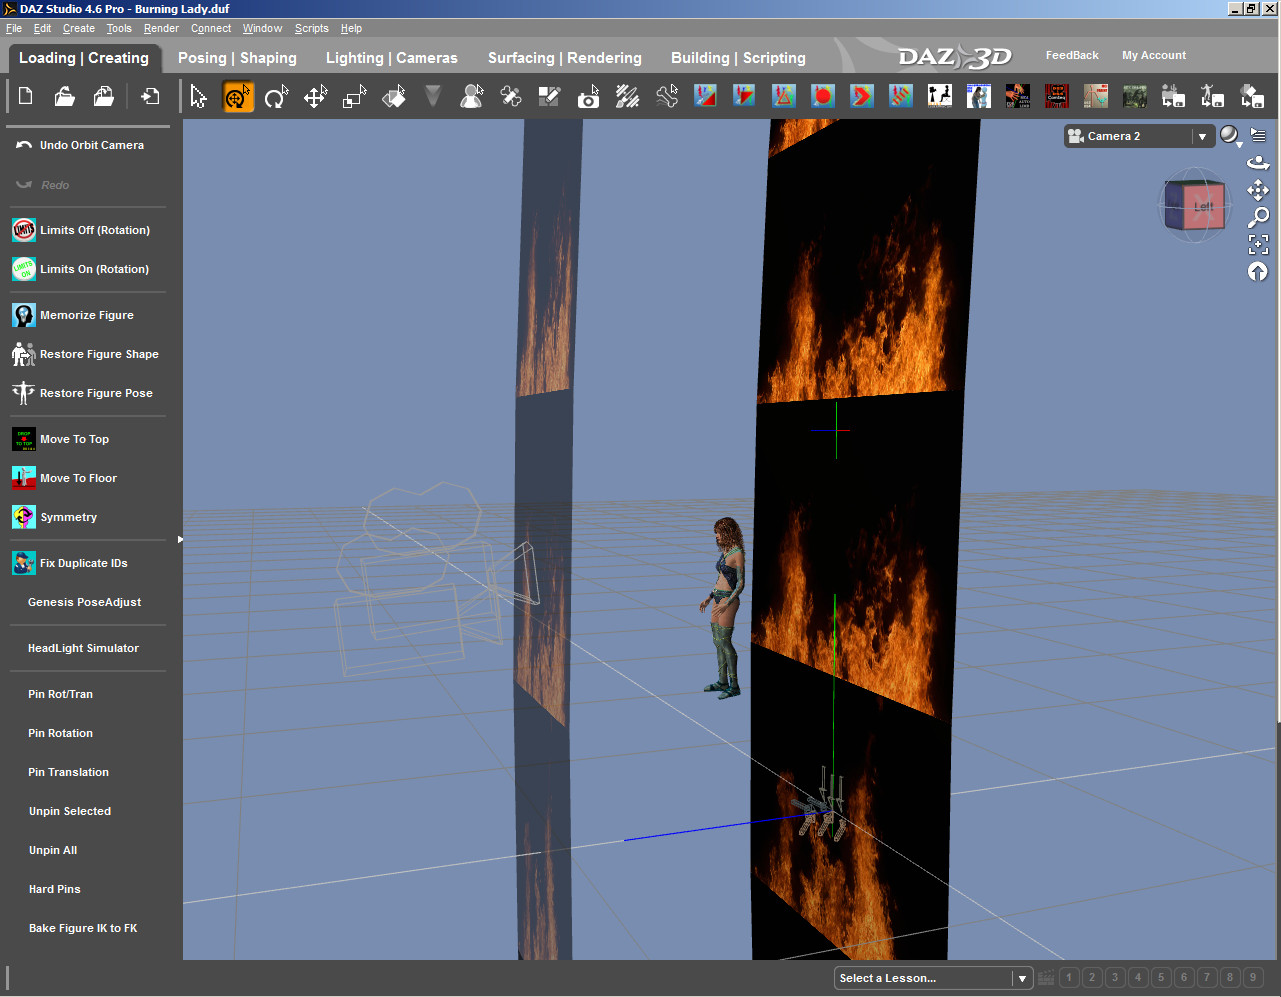Open the File menu
1281x997 pixels.
point(14,28)
